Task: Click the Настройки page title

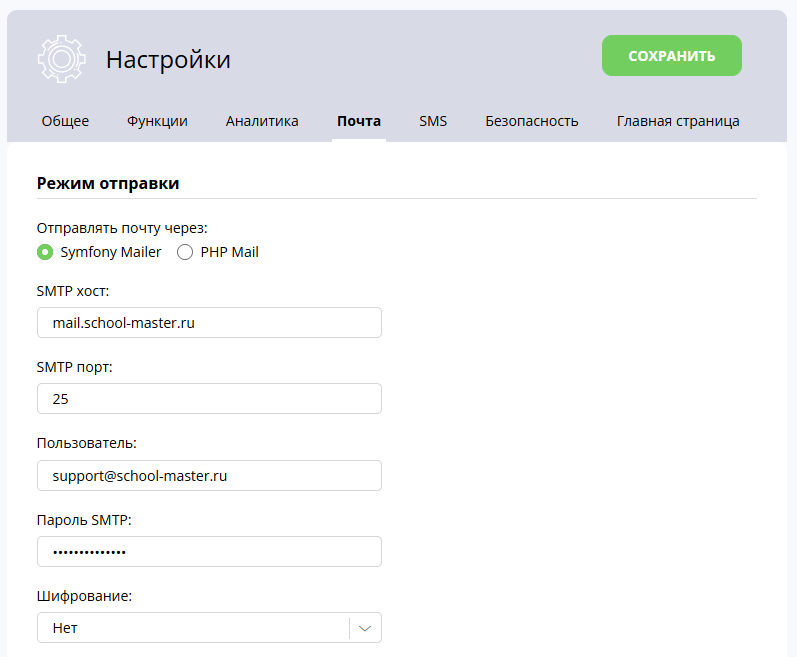Action: (x=168, y=60)
